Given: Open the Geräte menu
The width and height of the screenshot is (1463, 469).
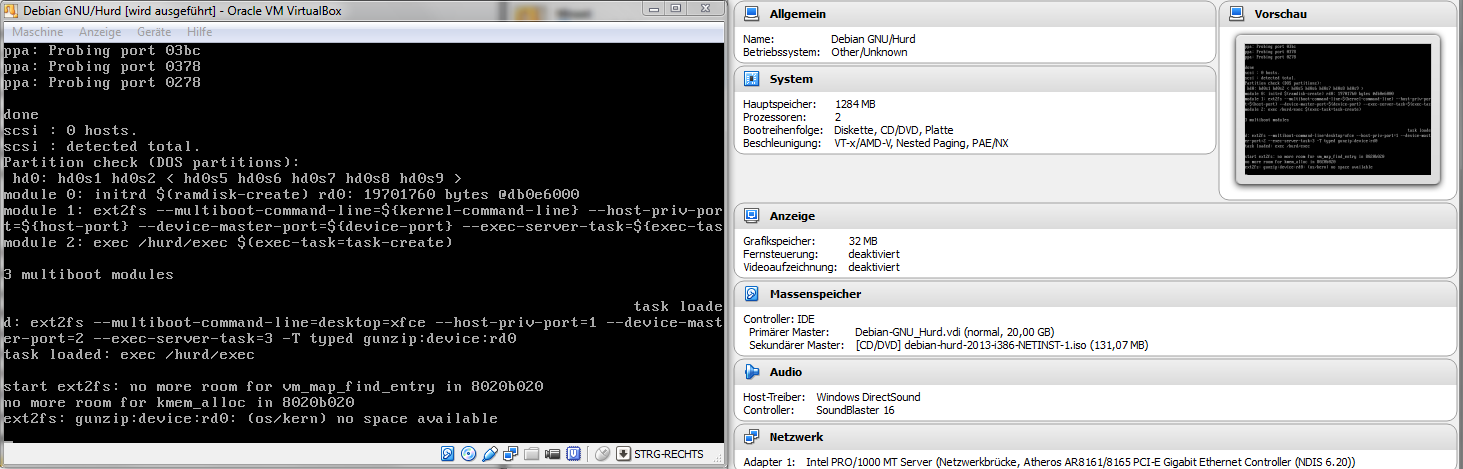Looking at the screenshot, I should tap(154, 32).
